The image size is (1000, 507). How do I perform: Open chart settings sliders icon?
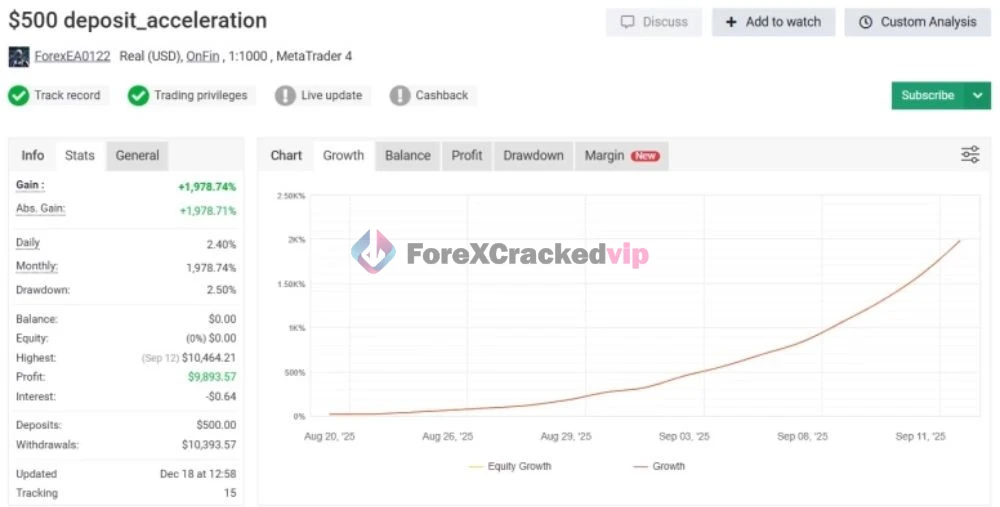970,154
